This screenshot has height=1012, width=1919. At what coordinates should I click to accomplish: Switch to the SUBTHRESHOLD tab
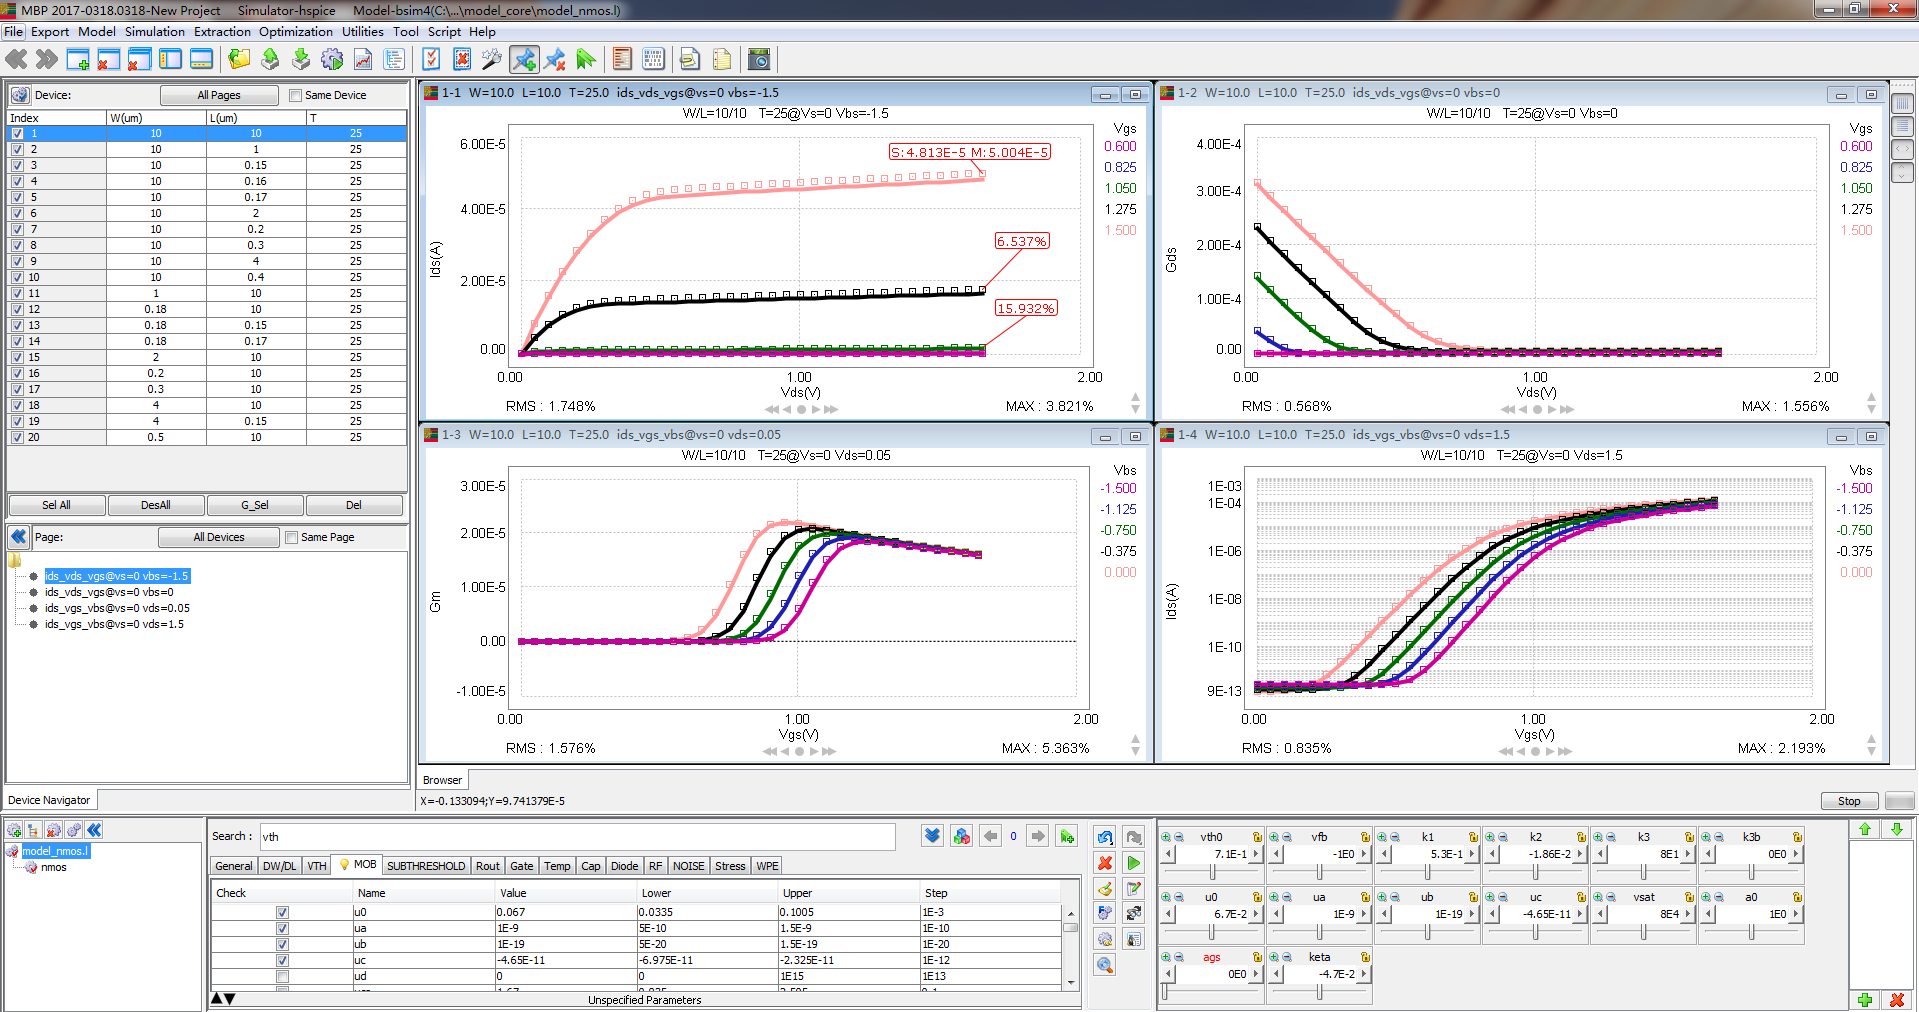click(425, 866)
